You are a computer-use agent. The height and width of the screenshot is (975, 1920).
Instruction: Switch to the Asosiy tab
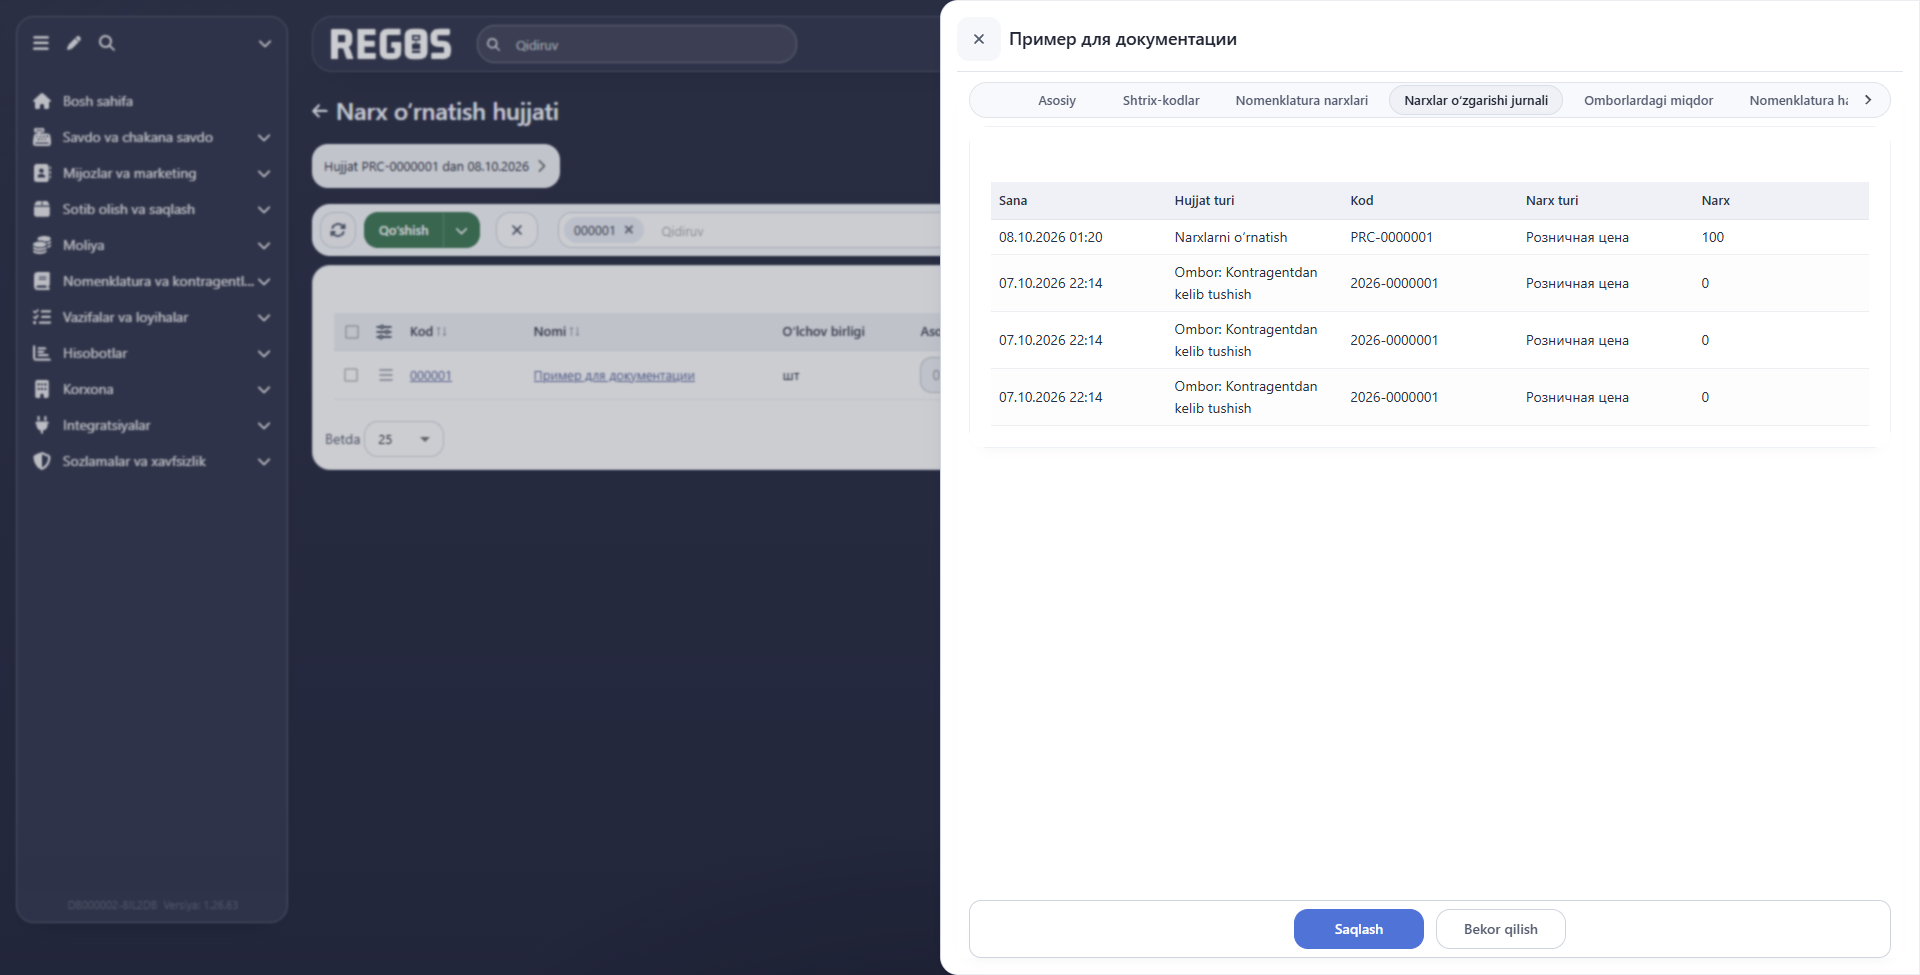pyautogui.click(x=1057, y=100)
